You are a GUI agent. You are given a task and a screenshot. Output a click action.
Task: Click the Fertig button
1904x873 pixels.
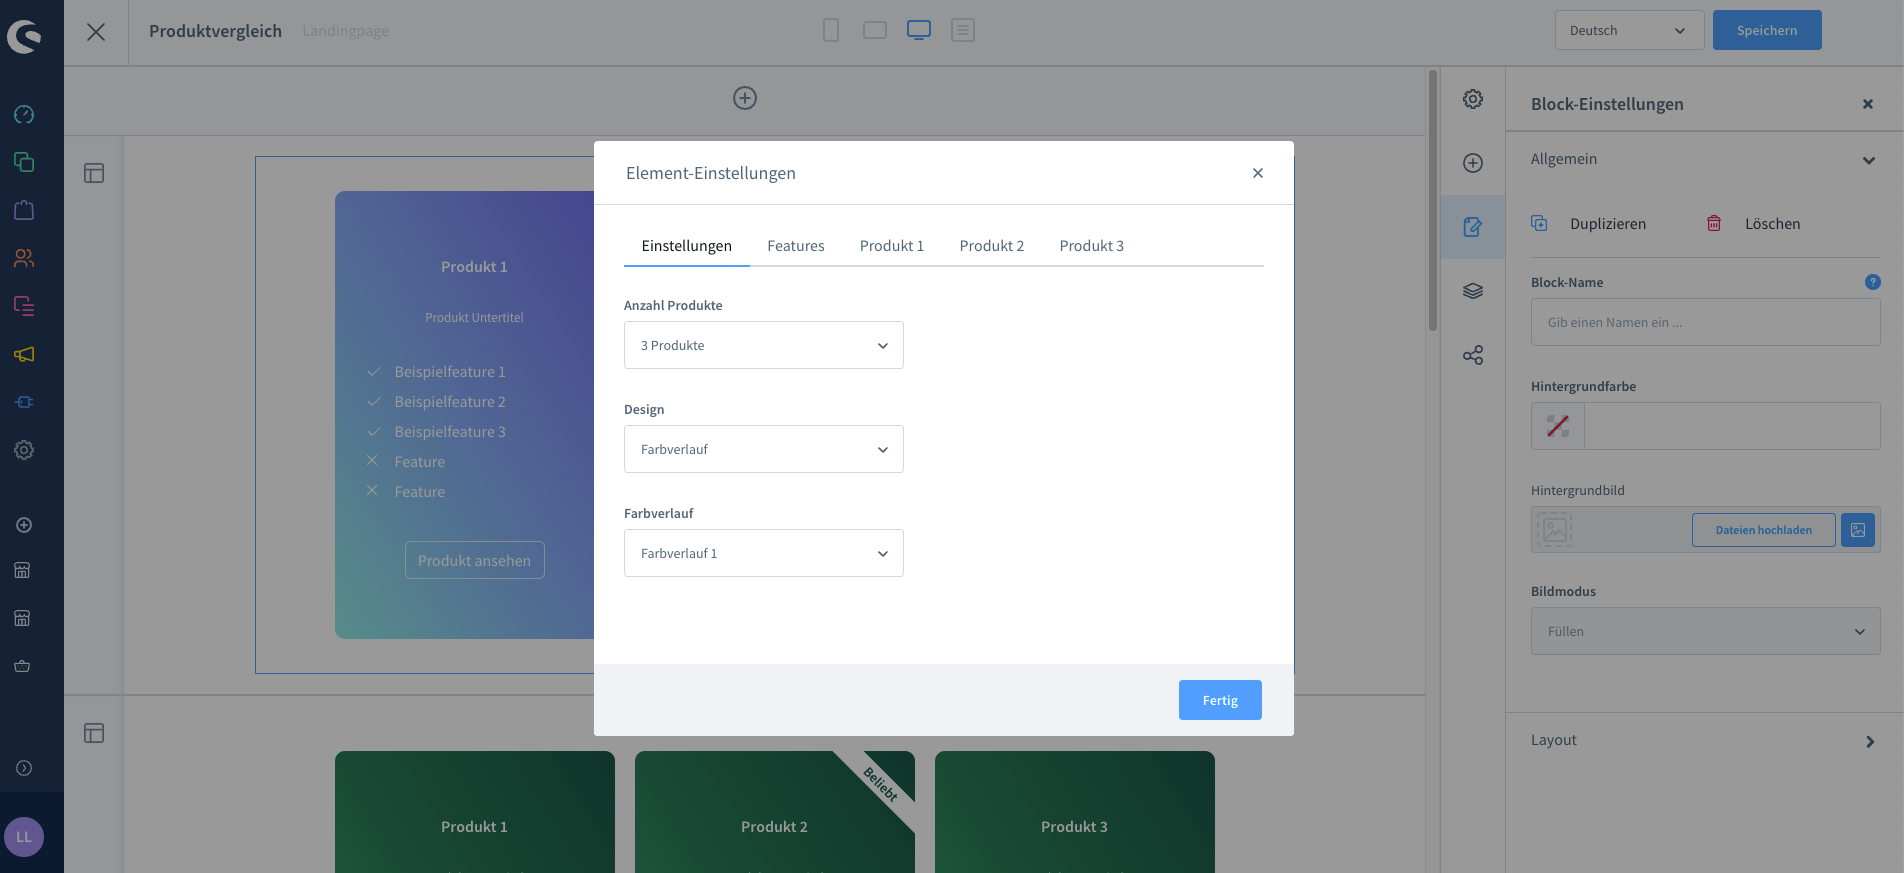tap(1220, 700)
